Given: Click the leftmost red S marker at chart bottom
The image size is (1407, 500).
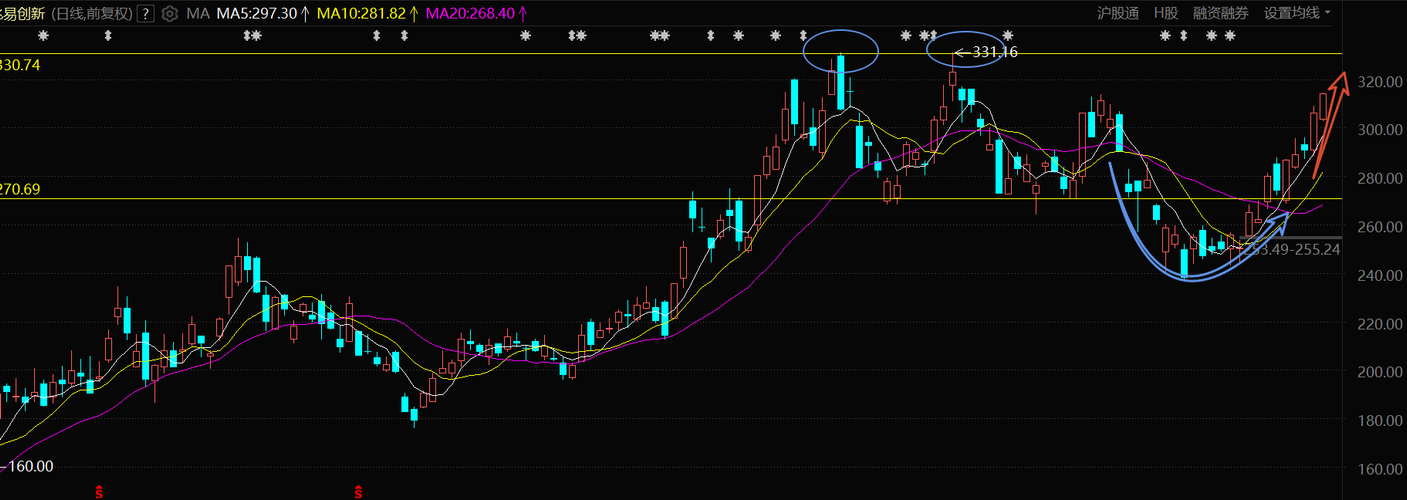Looking at the screenshot, I should (x=99, y=491).
